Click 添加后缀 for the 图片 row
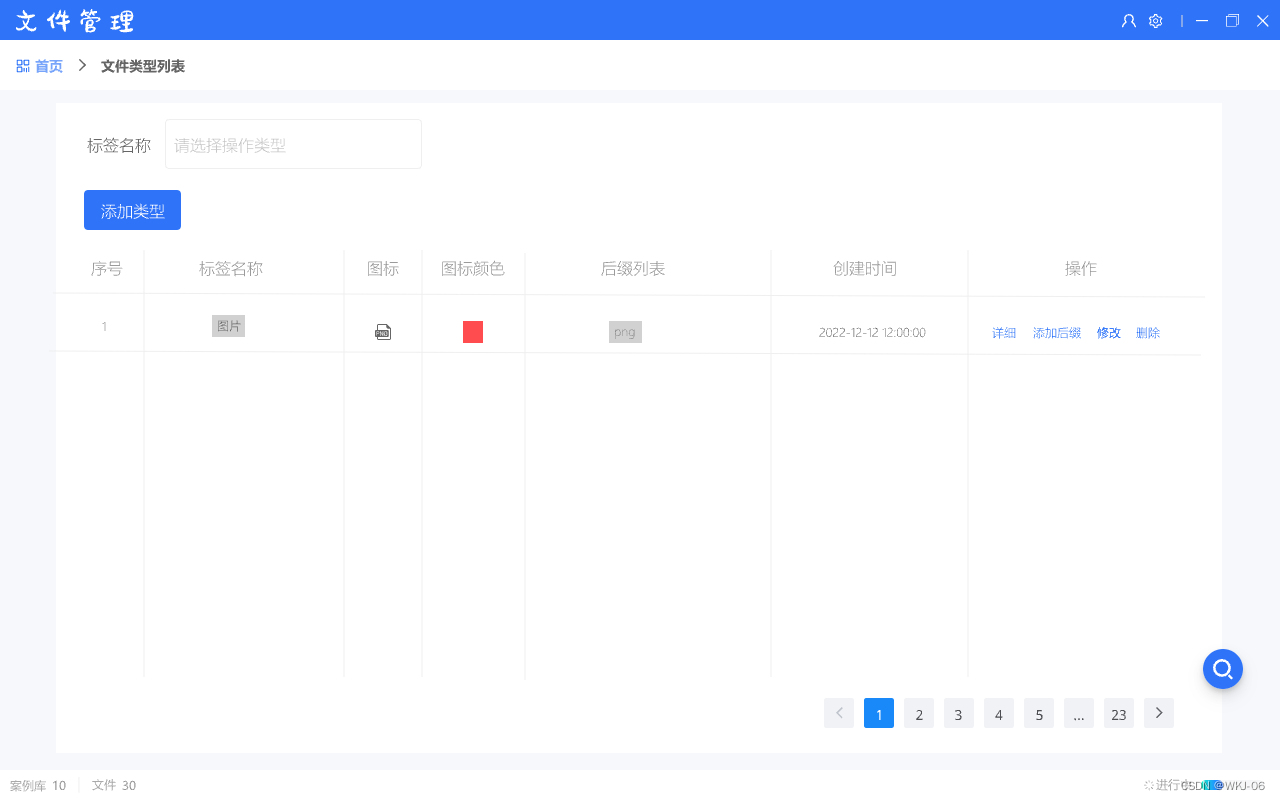 [1057, 333]
